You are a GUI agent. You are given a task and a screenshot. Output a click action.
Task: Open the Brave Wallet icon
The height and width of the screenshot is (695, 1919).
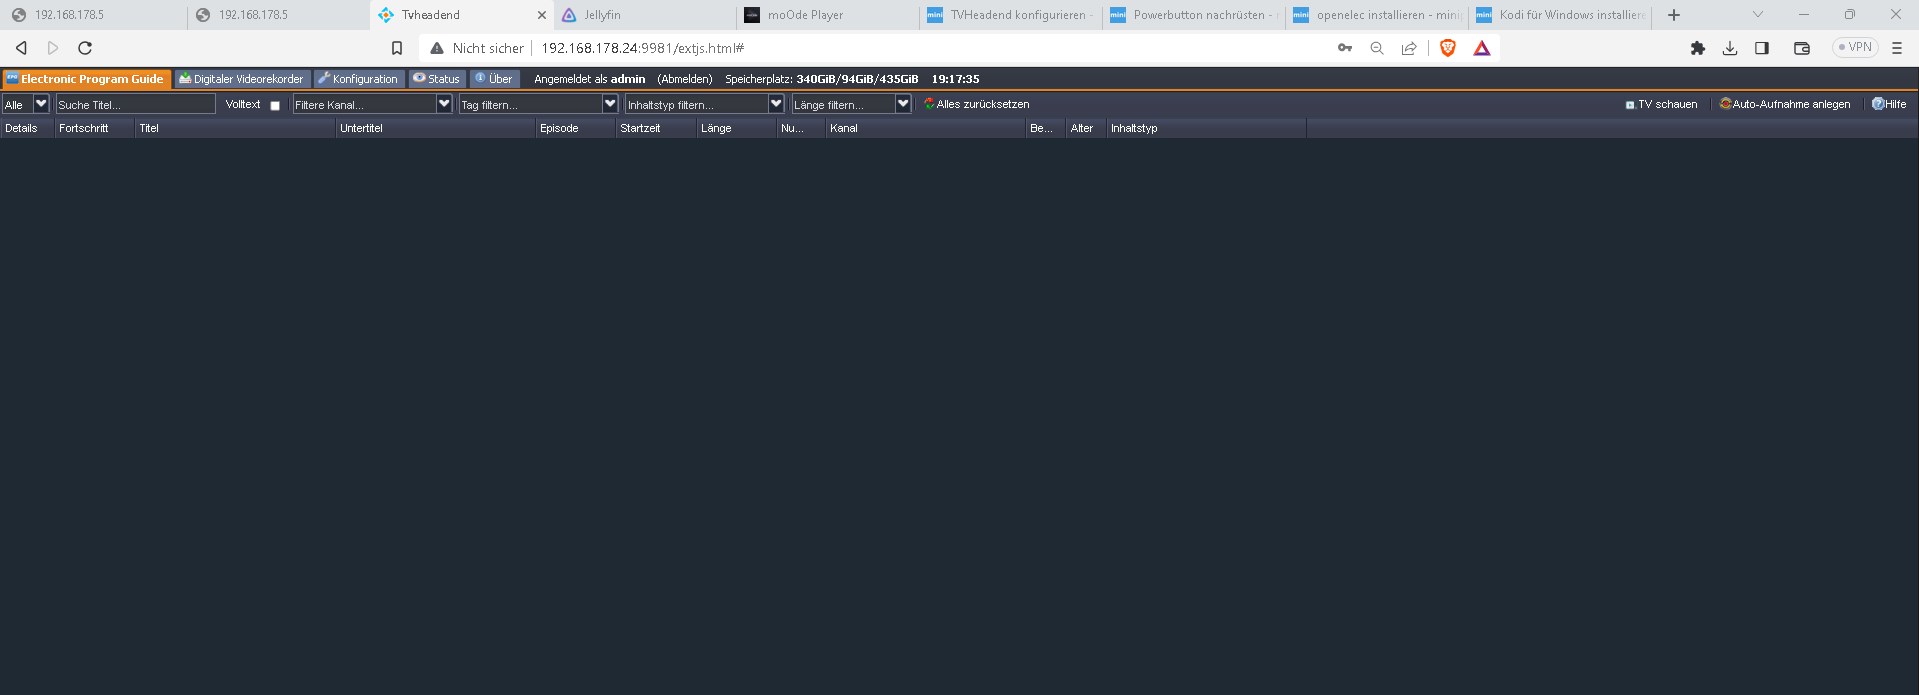click(1801, 48)
